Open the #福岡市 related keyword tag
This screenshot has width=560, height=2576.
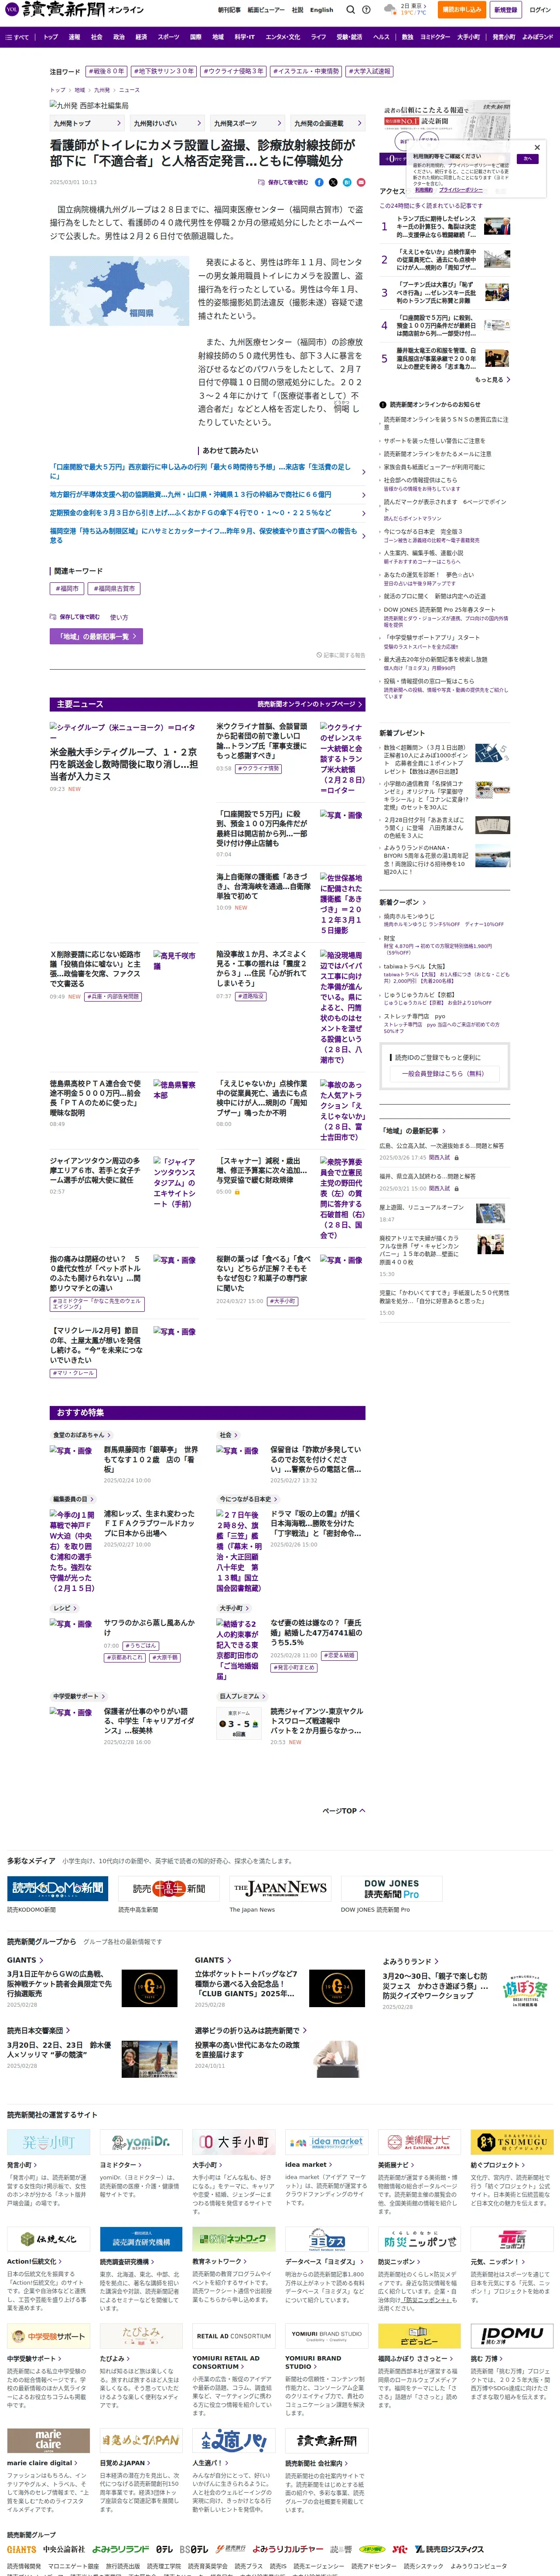[x=67, y=589]
